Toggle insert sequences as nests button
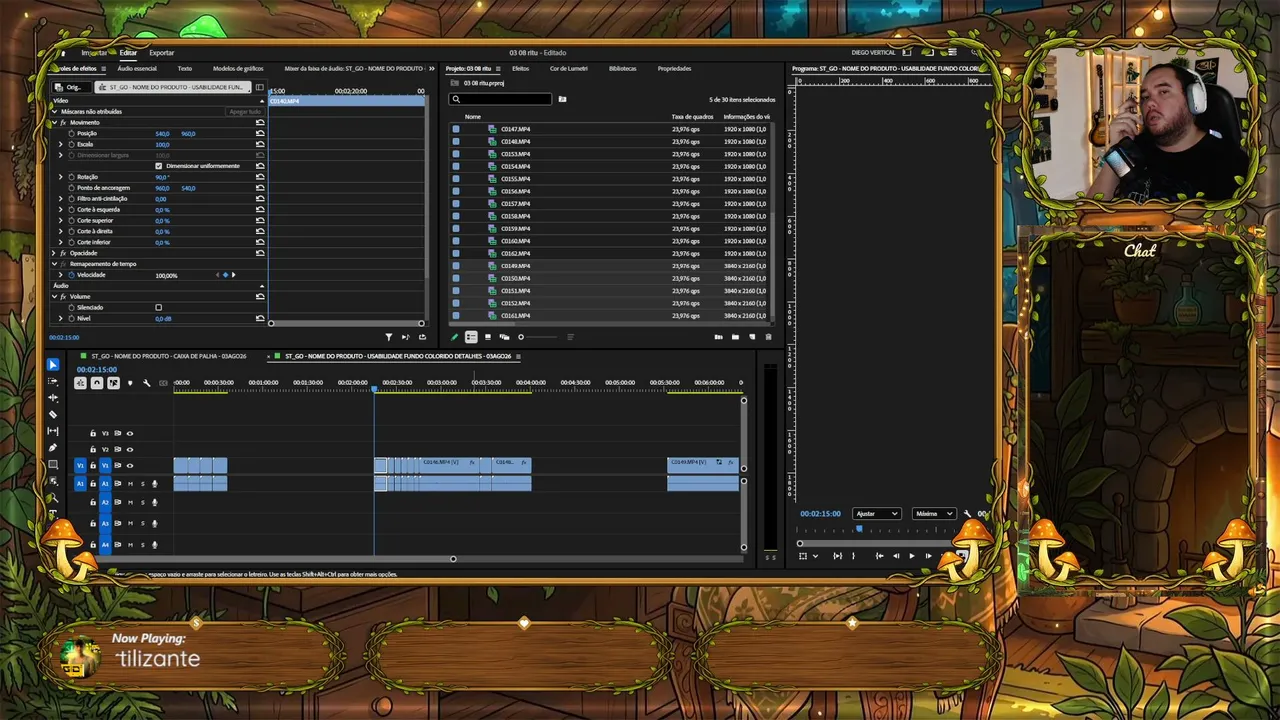 80,383
